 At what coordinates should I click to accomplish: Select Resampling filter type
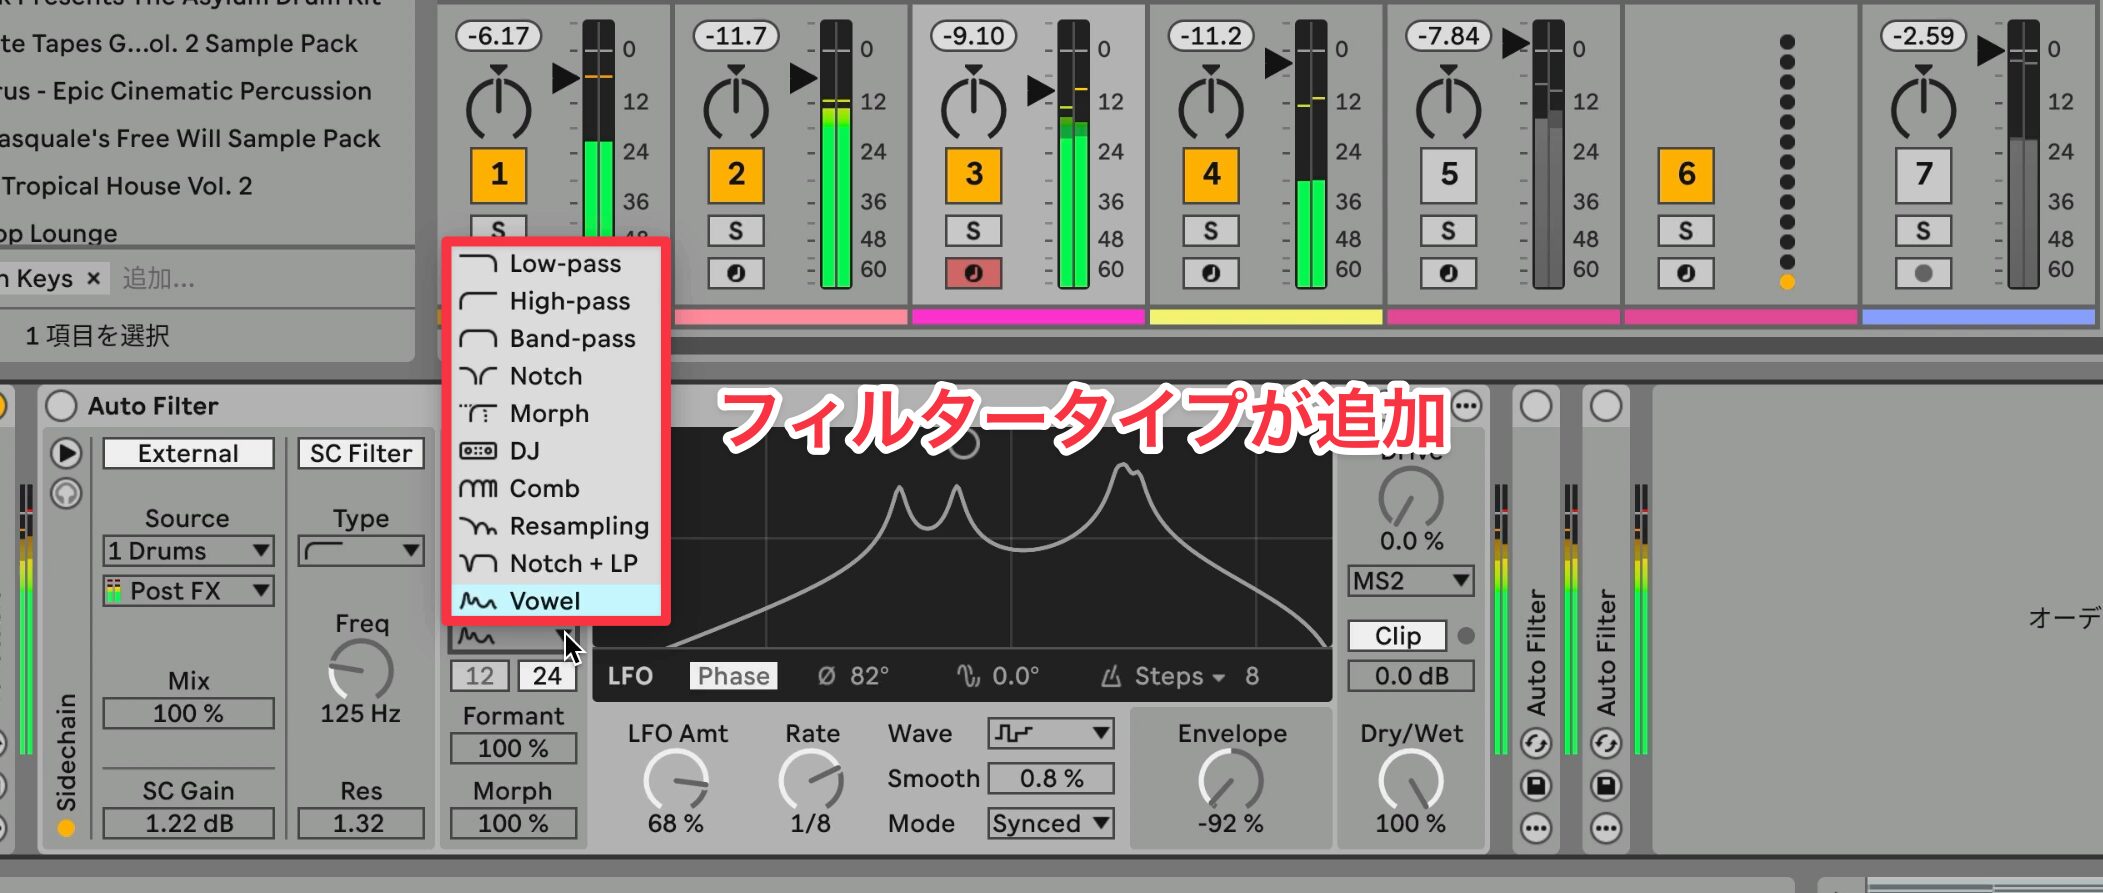pos(556,526)
